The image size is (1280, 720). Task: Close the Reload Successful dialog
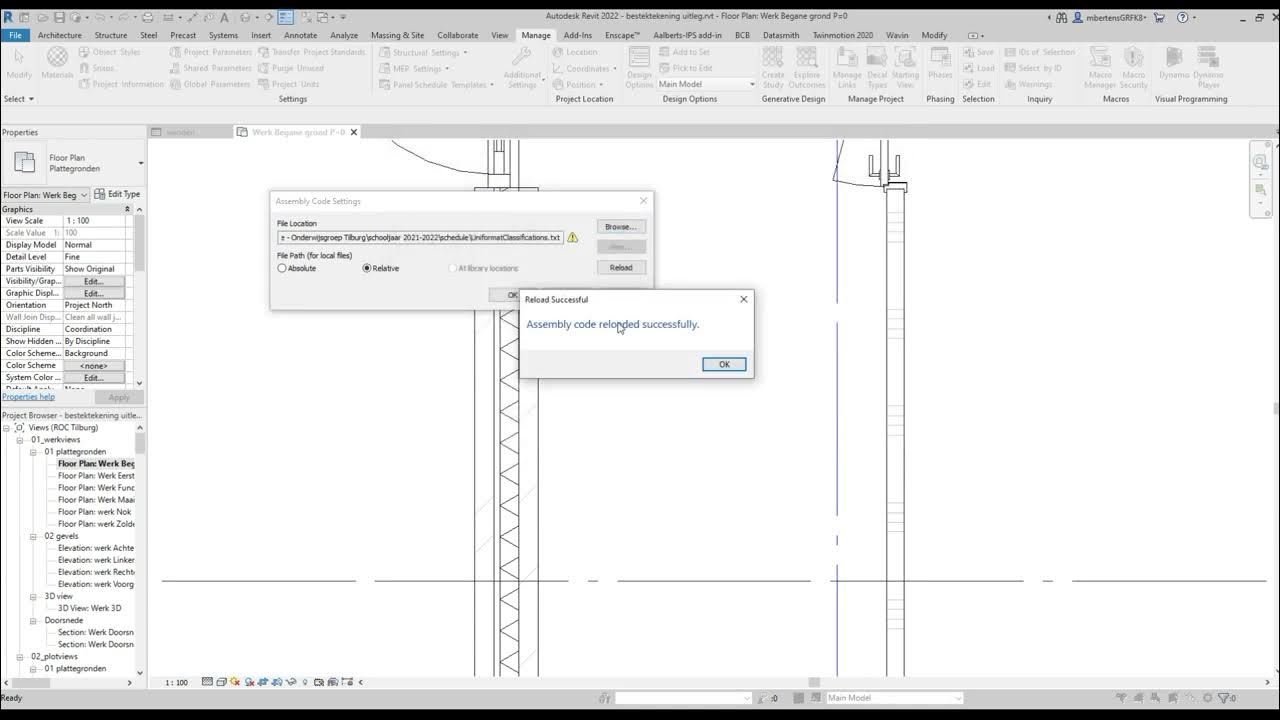(x=743, y=299)
